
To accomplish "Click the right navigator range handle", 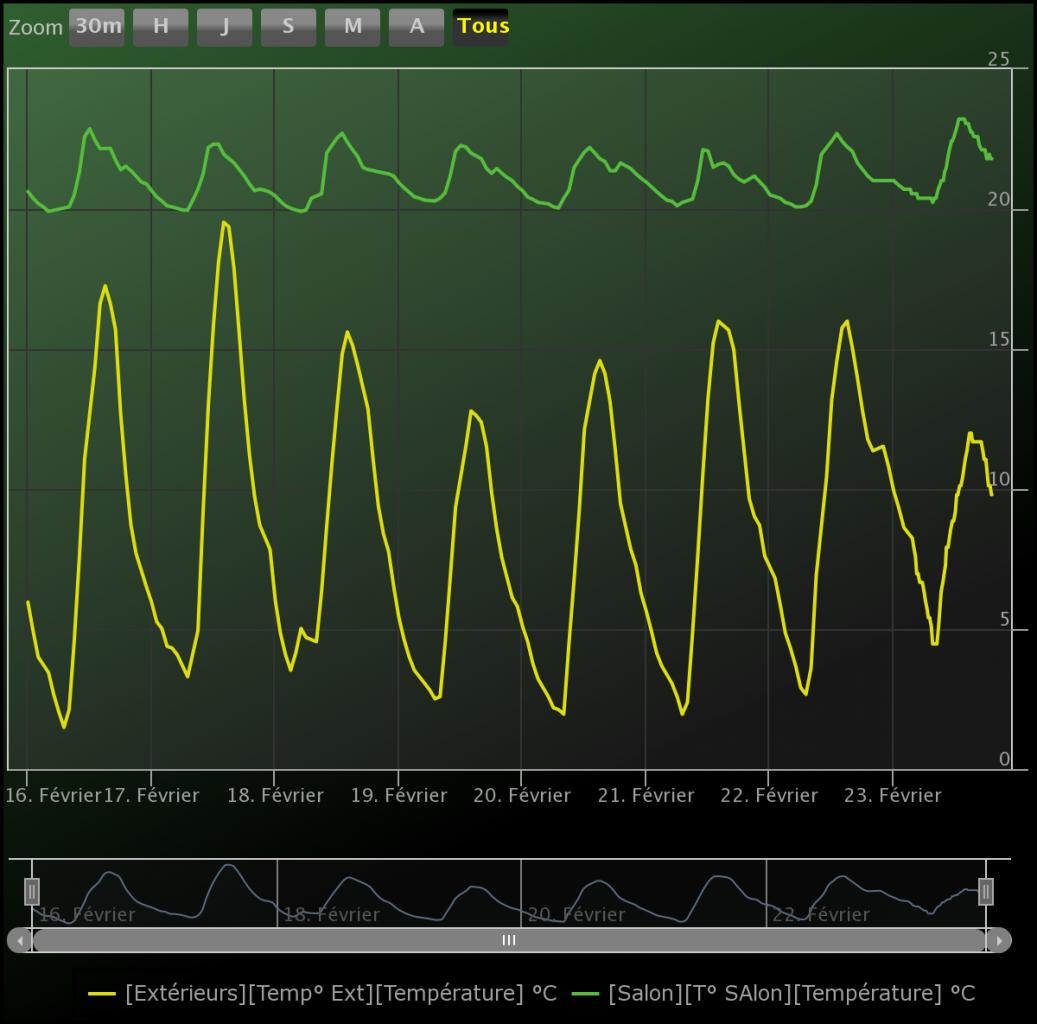I will (985, 891).
